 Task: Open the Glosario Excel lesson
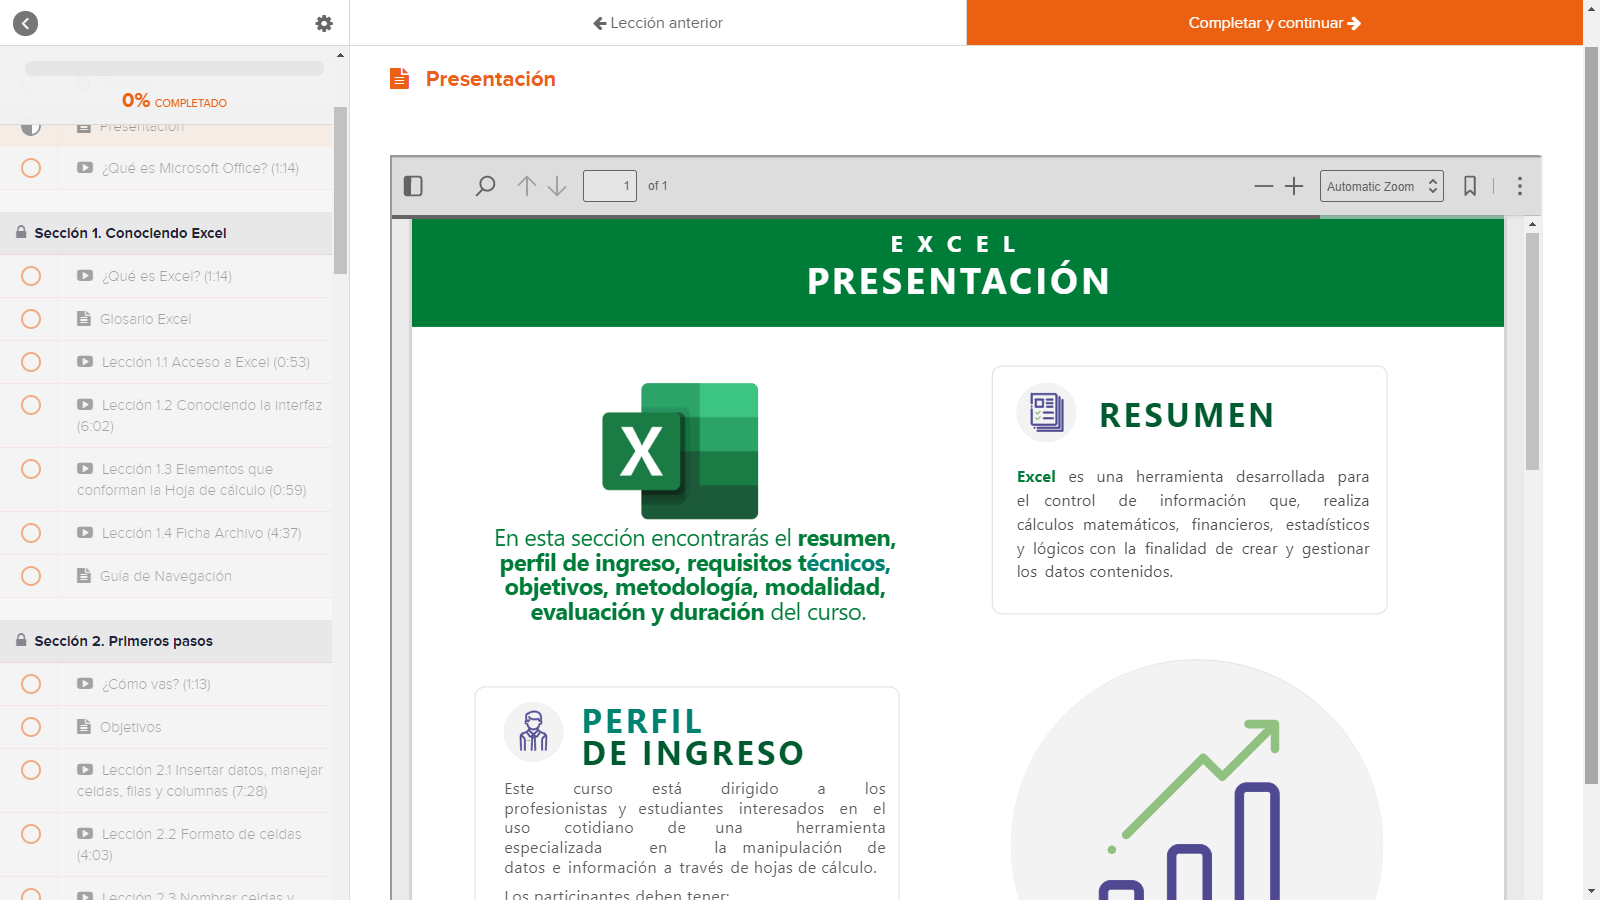pos(166,319)
